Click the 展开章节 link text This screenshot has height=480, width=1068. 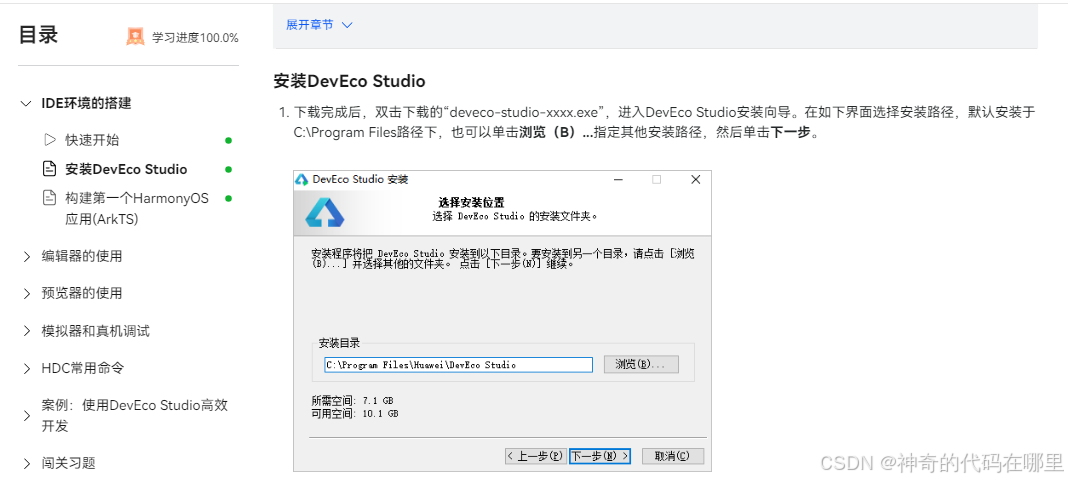pyautogui.click(x=309, y=25)
